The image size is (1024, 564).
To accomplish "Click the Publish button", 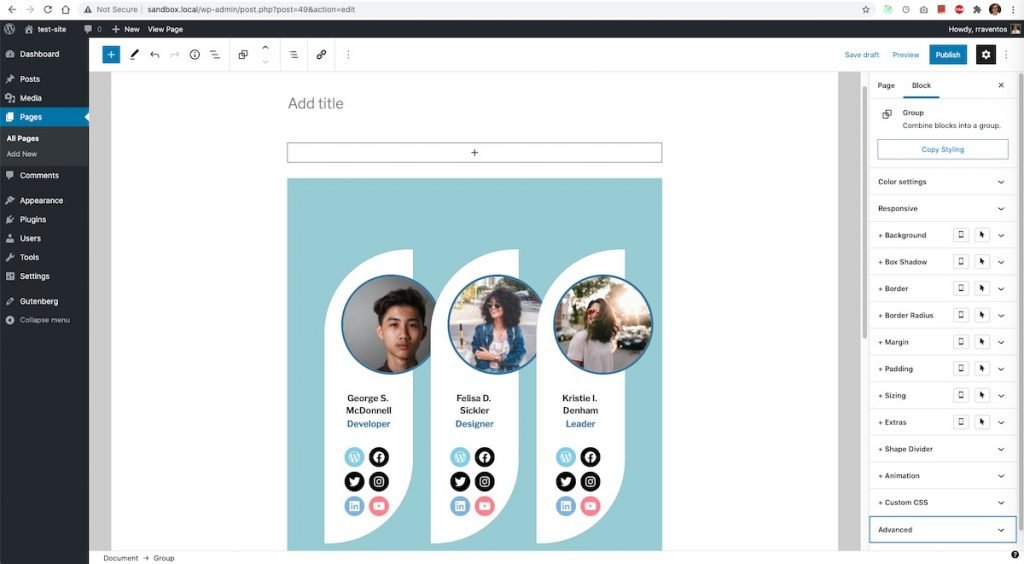I will point(948,55).
